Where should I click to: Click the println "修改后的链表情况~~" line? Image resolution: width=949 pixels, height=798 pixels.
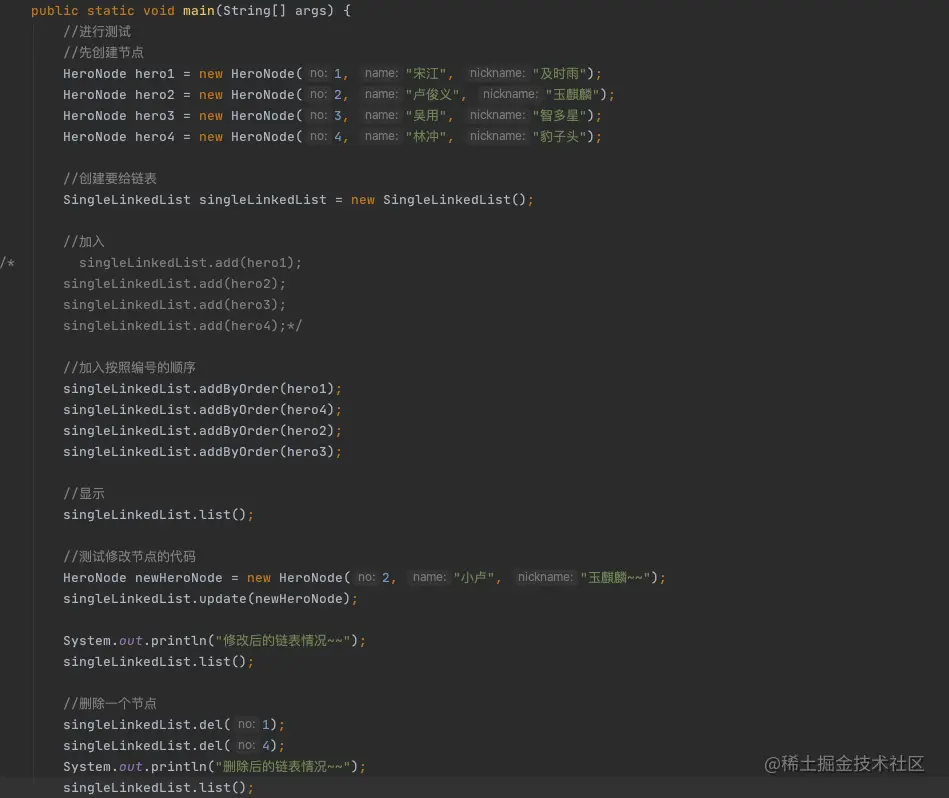[214, 641]
